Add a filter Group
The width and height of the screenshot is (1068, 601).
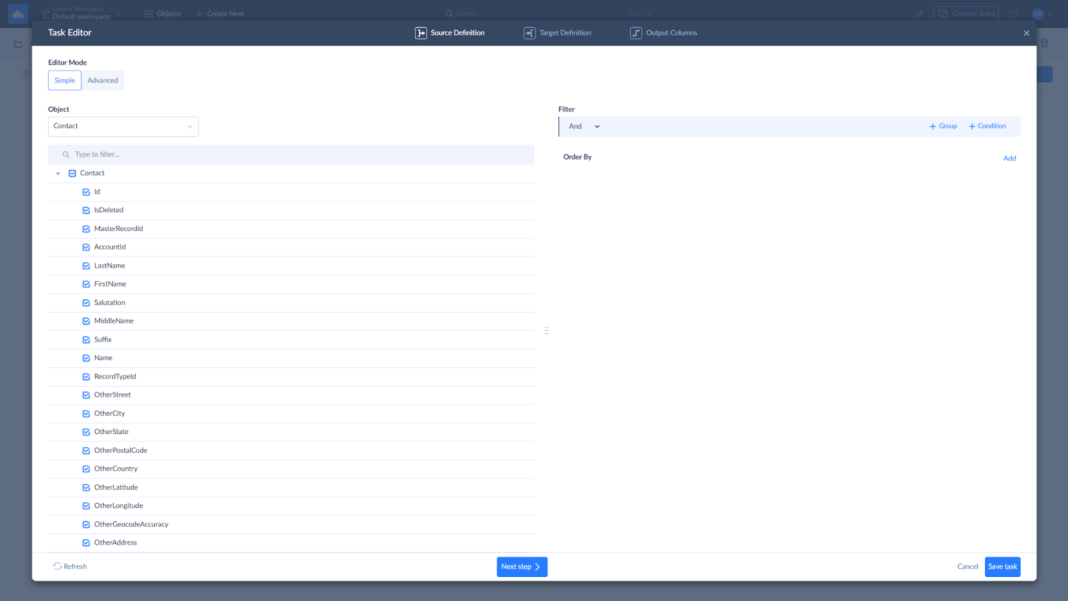point(943,126)
